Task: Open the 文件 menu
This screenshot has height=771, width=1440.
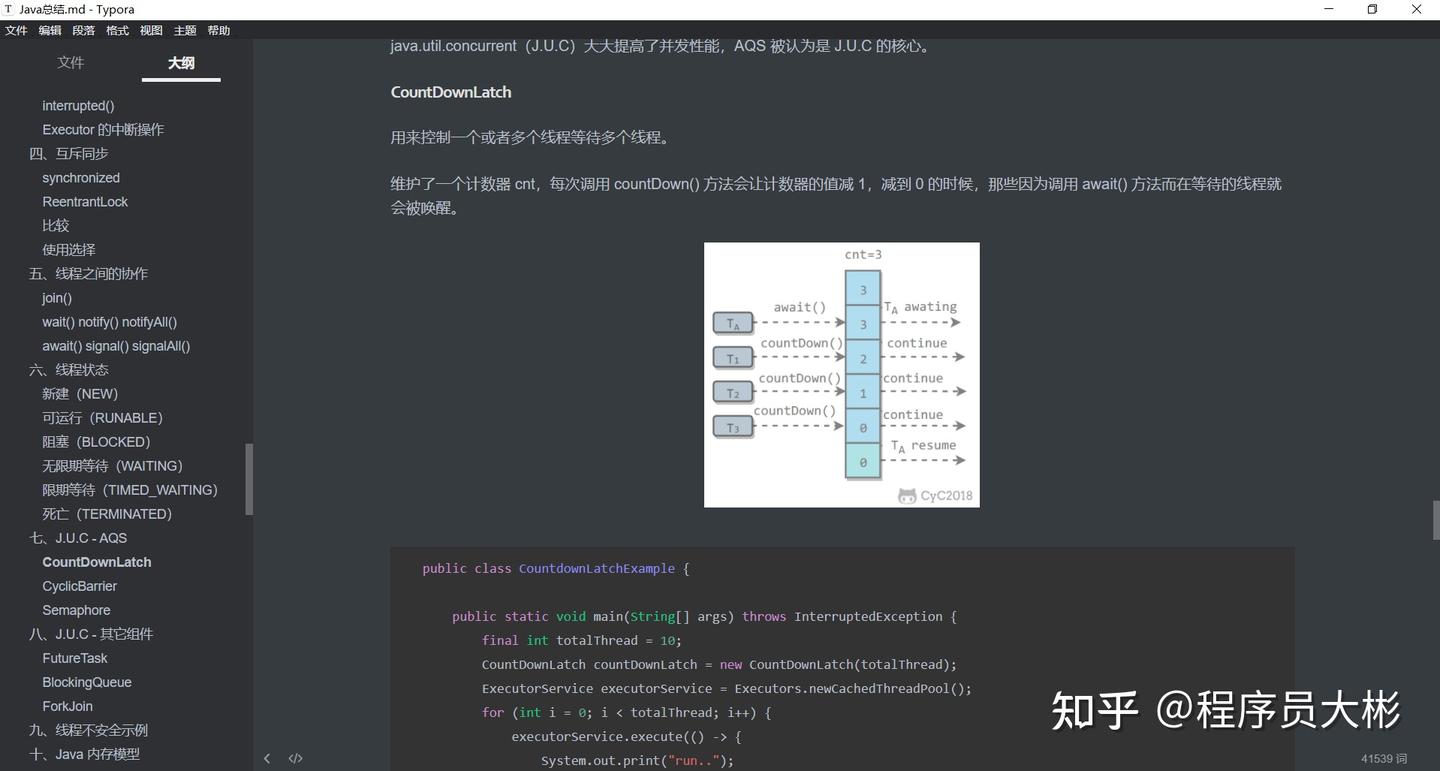Action: coord(16,30)
